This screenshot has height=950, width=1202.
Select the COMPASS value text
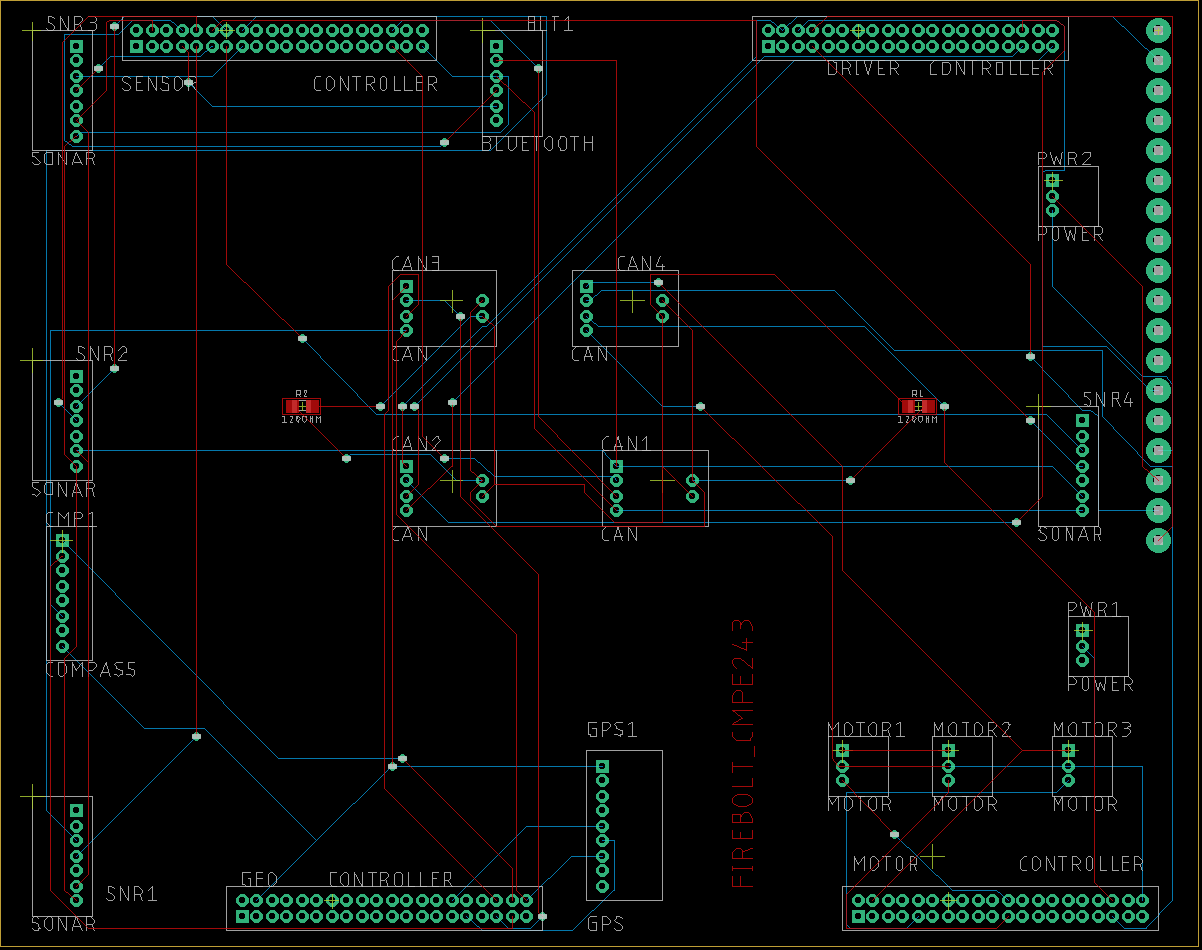tap(91, 669)
